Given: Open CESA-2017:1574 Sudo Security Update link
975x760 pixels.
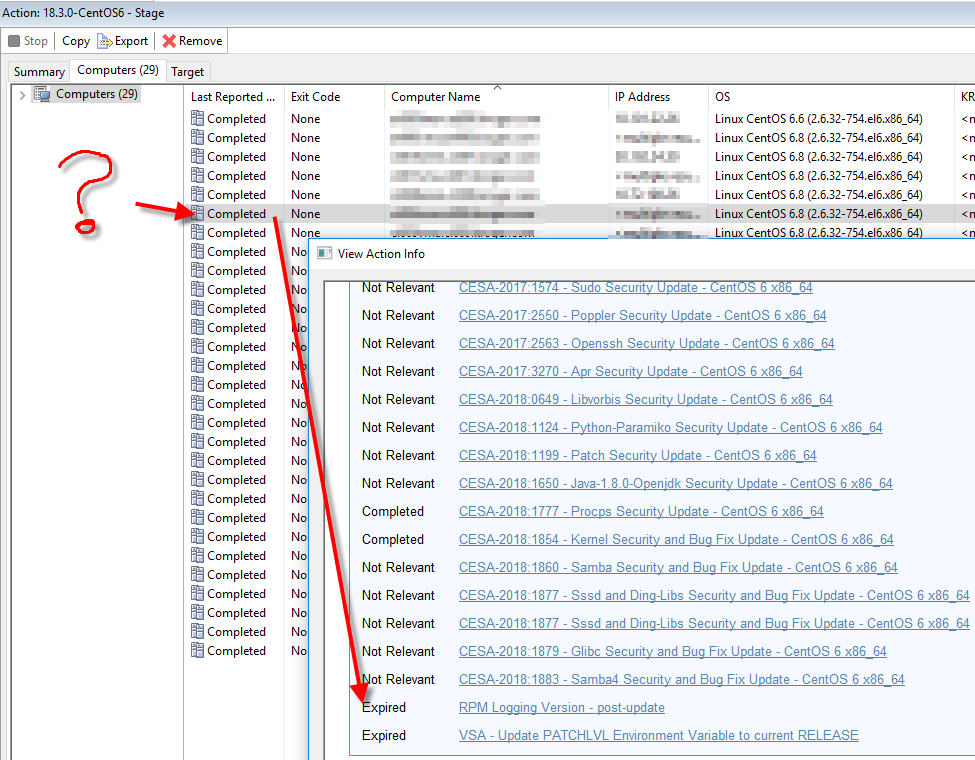Looking at the screenshot, I should click(635, 287).
